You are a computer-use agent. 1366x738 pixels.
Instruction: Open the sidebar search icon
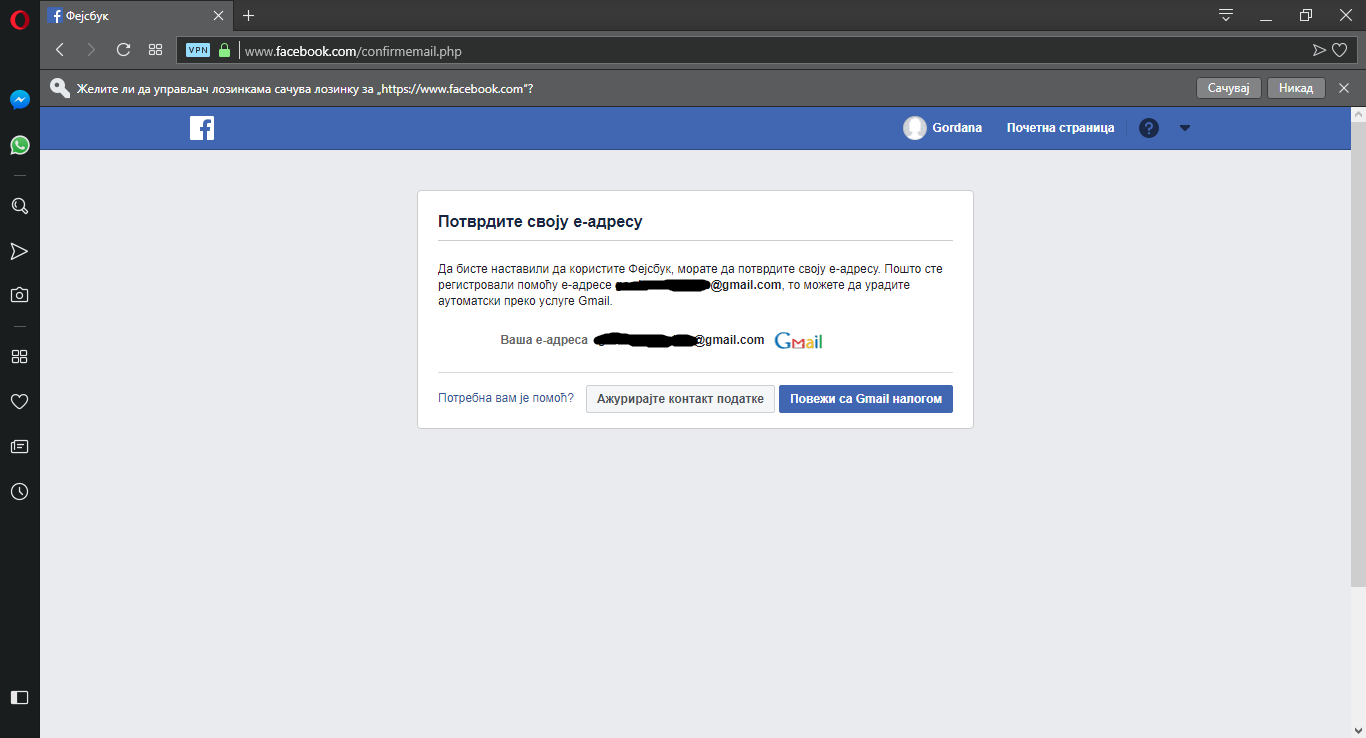pyautogui.click(x=20, y=206)
